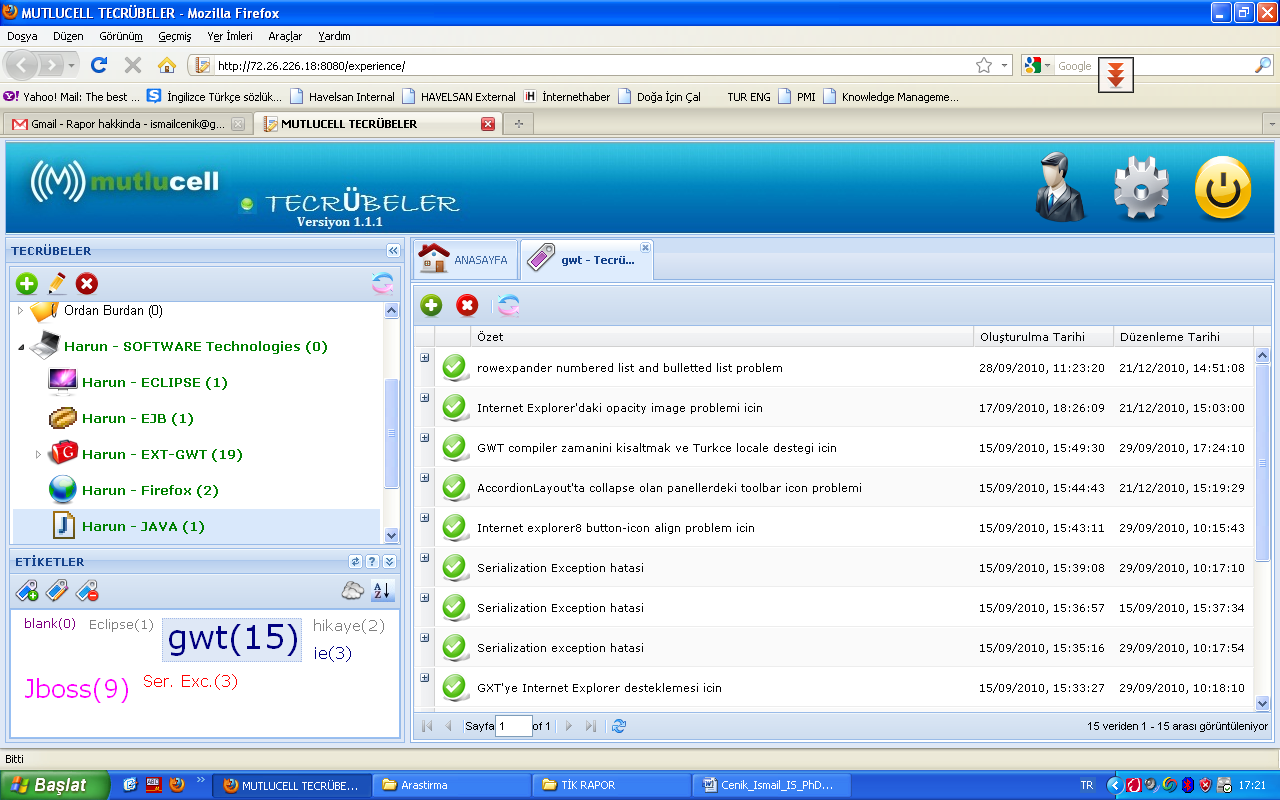This screenshot has height=800, width=1280.
Task: Click the paging toolbar refresh icon
Action: 619,726
